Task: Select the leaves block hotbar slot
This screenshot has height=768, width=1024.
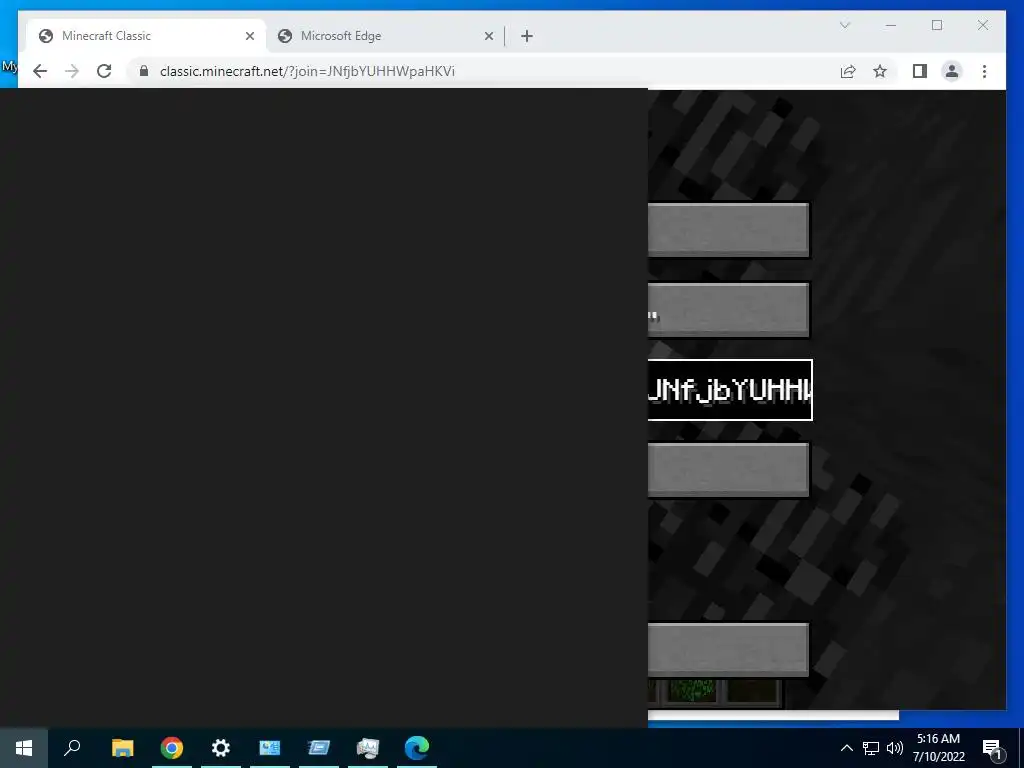Action: (692, 691)
